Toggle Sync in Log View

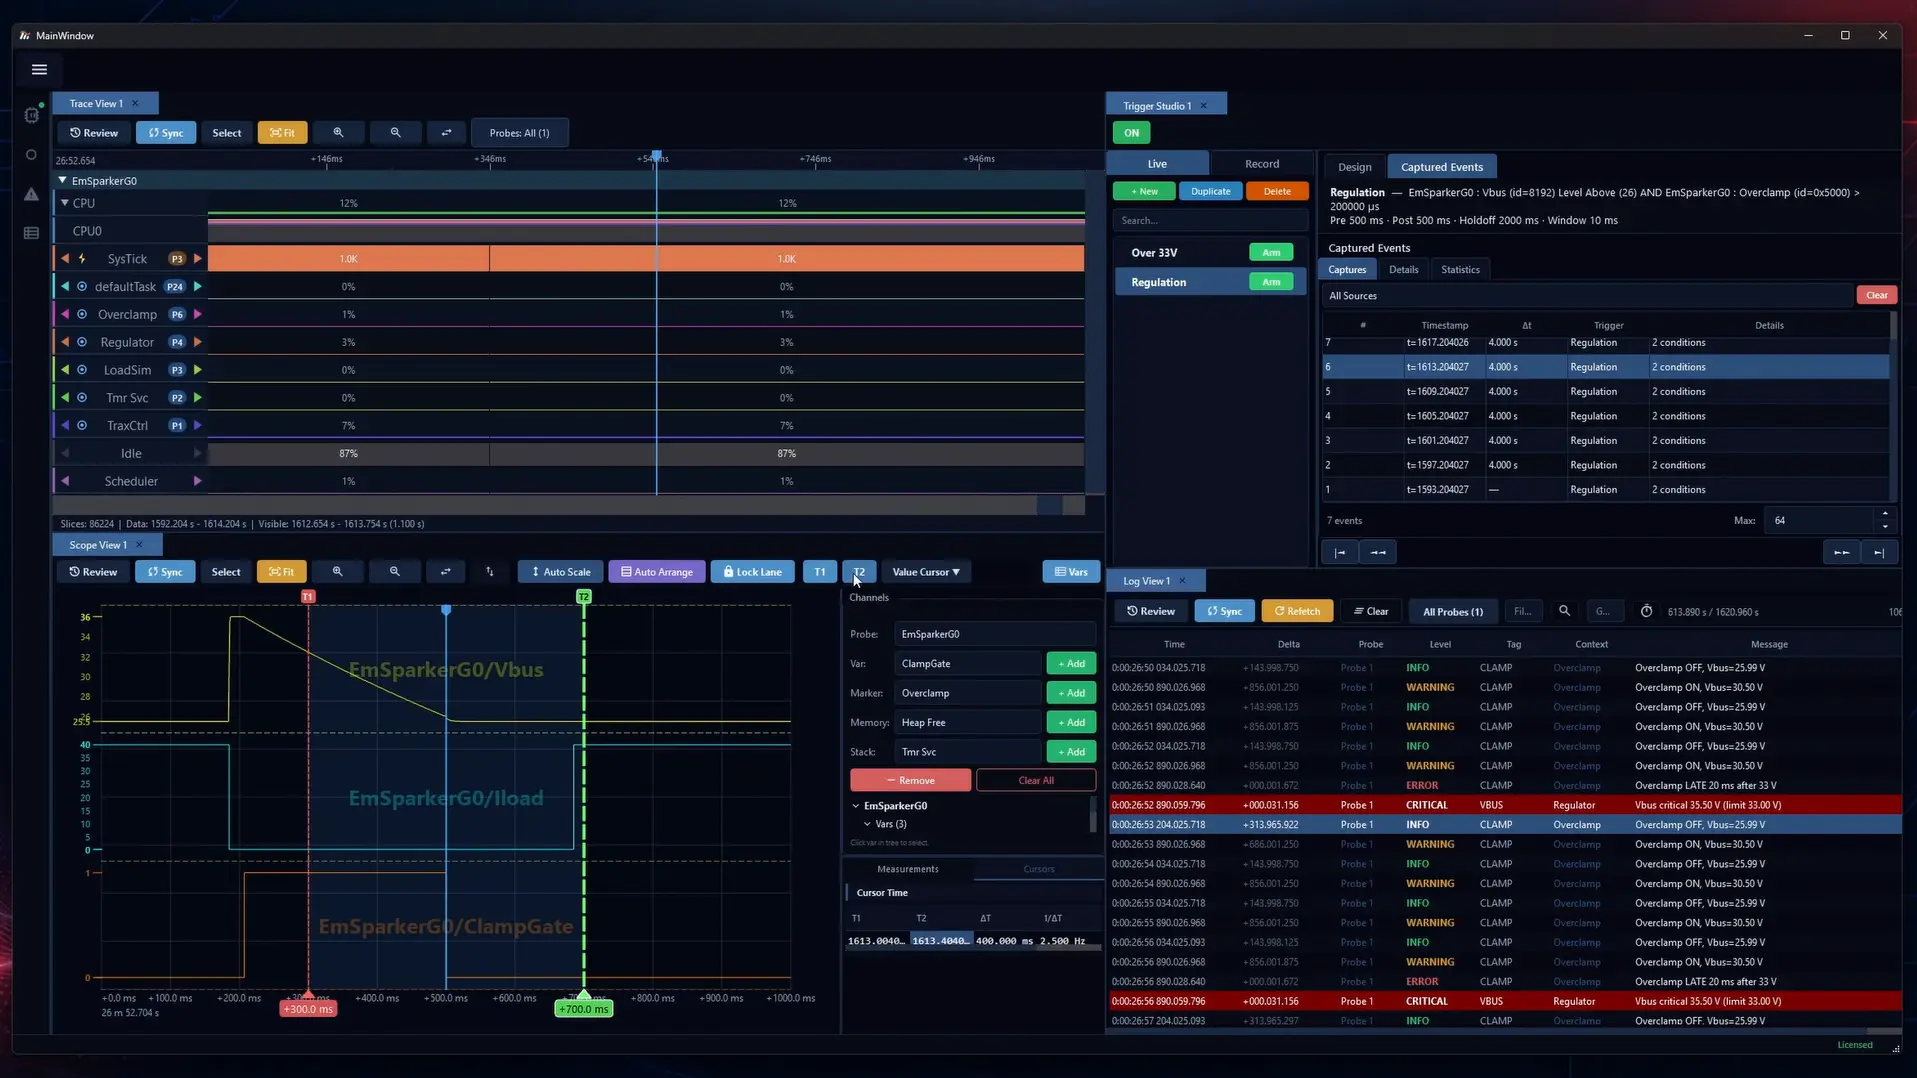1224,611
